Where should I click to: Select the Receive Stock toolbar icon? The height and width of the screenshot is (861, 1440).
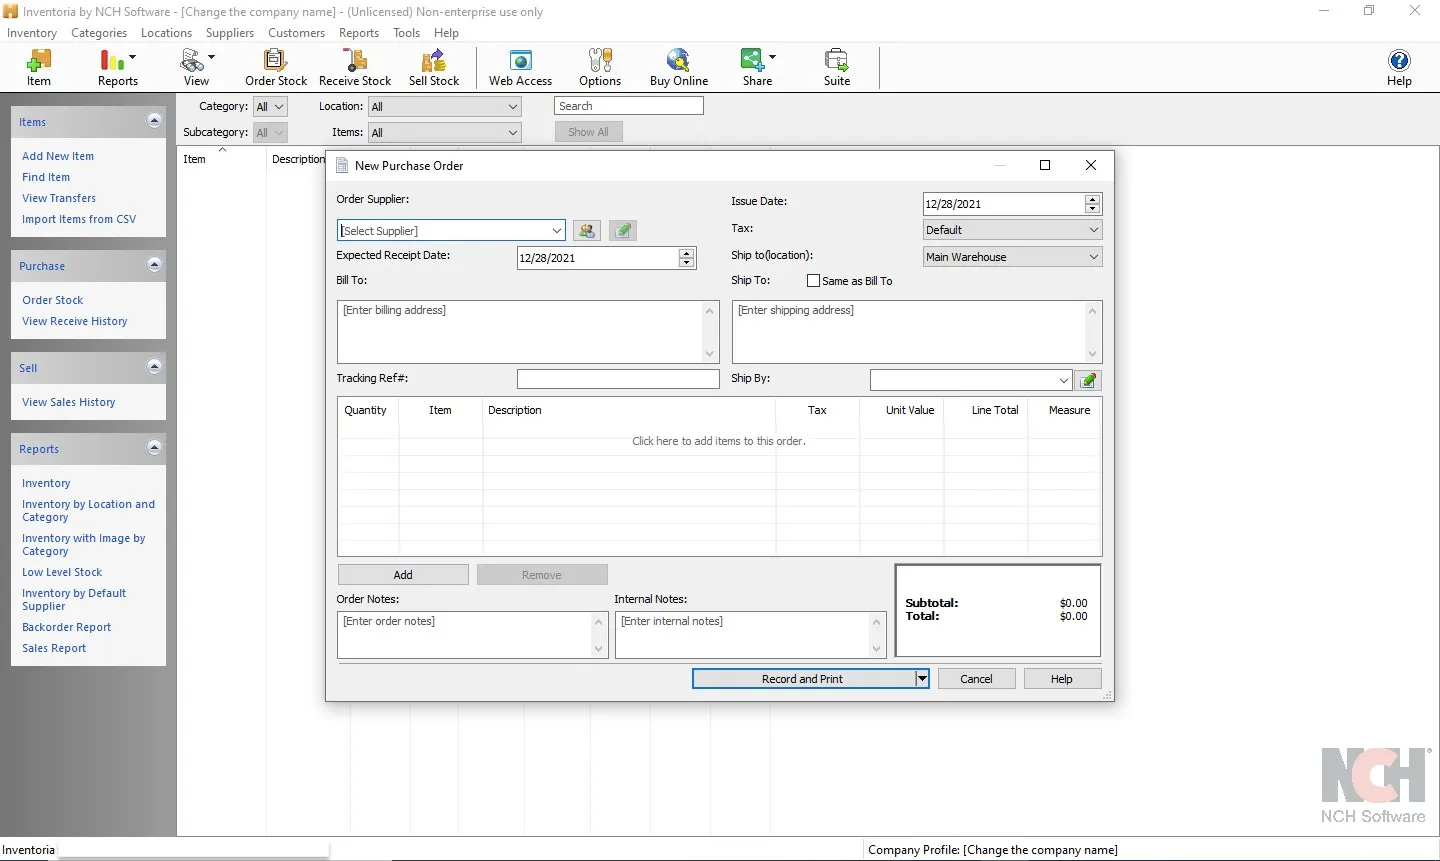pyautogui.click(x=354, y=67)
